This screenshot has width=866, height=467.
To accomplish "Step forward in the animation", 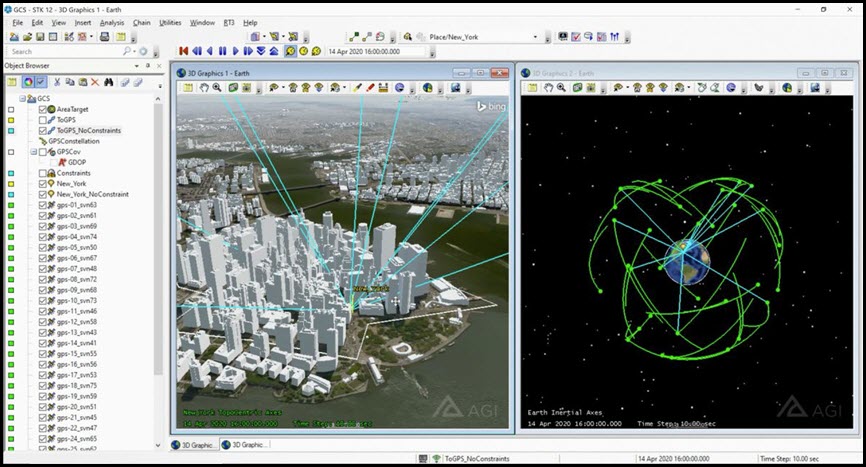I will pos(248,51).
